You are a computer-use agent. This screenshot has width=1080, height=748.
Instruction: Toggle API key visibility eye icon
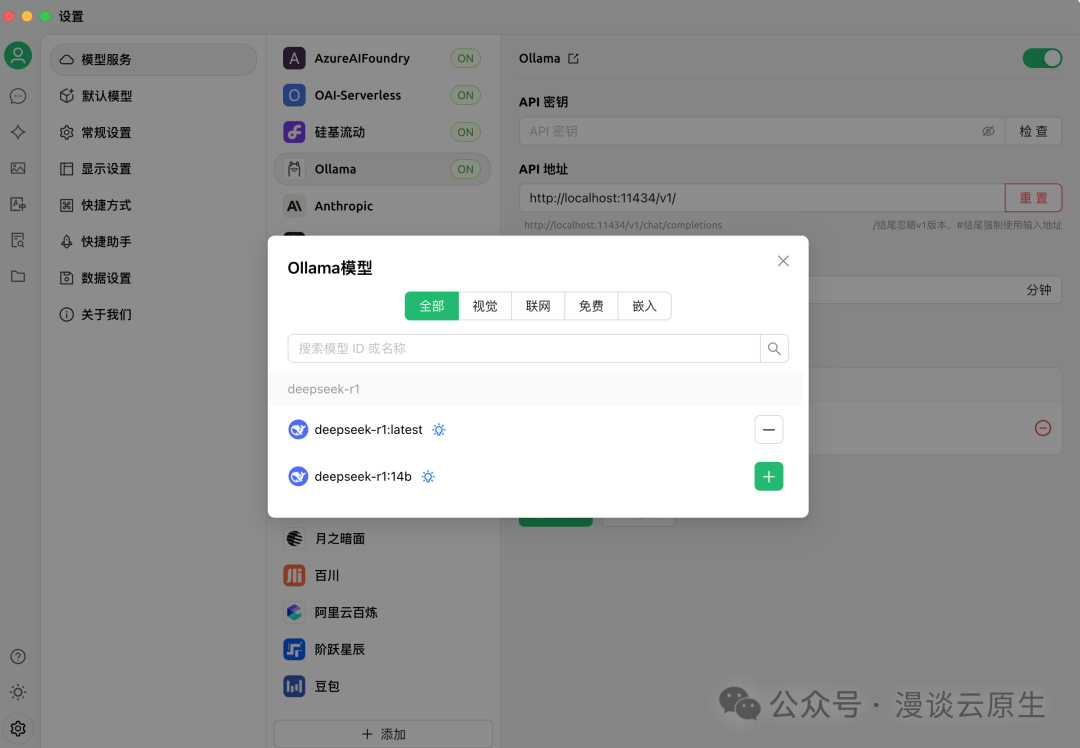point(988,131)
